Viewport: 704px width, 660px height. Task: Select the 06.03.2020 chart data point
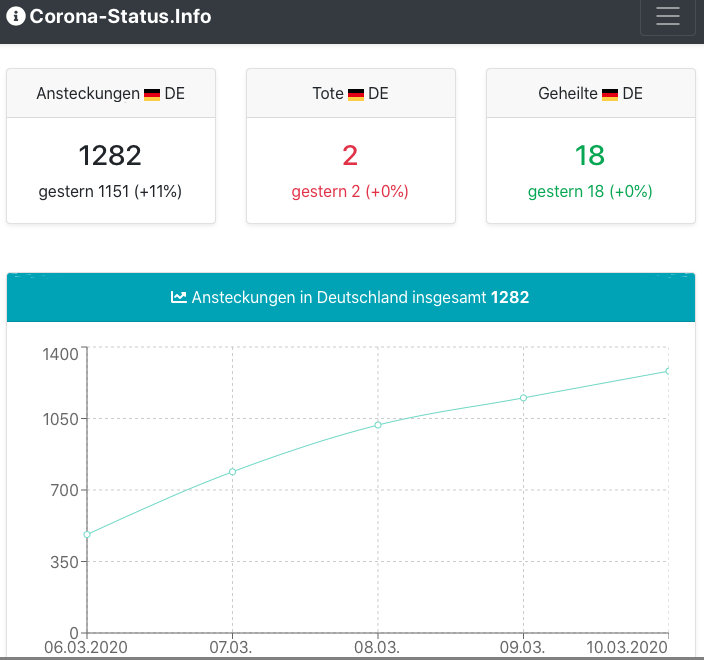(87, 534)
